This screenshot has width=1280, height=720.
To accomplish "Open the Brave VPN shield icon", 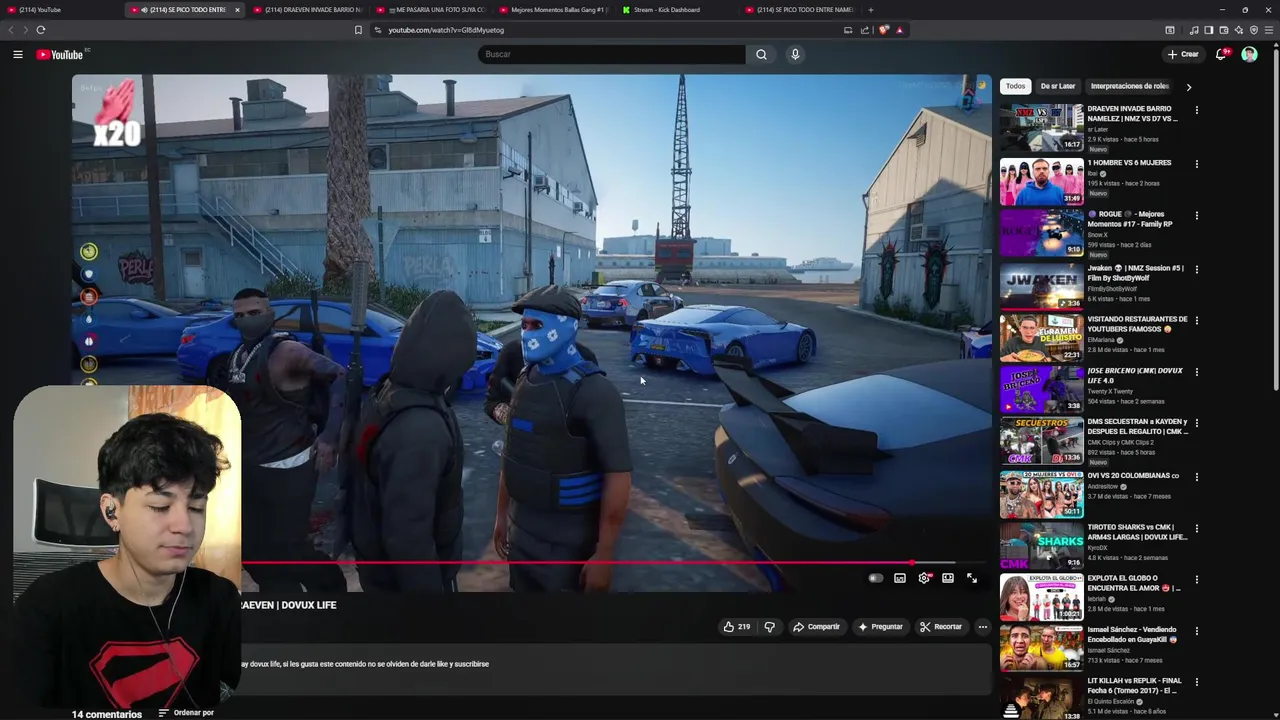I will pyautogui.click(x=1254, y=30).
